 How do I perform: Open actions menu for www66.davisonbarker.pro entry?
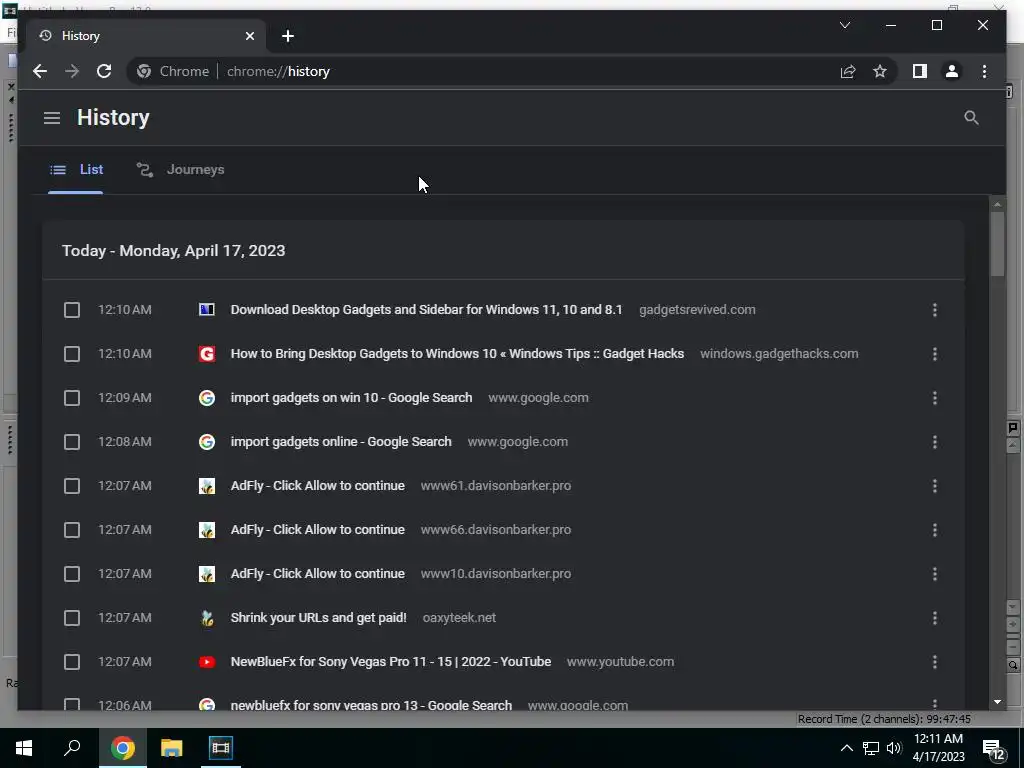pos(935,530)
